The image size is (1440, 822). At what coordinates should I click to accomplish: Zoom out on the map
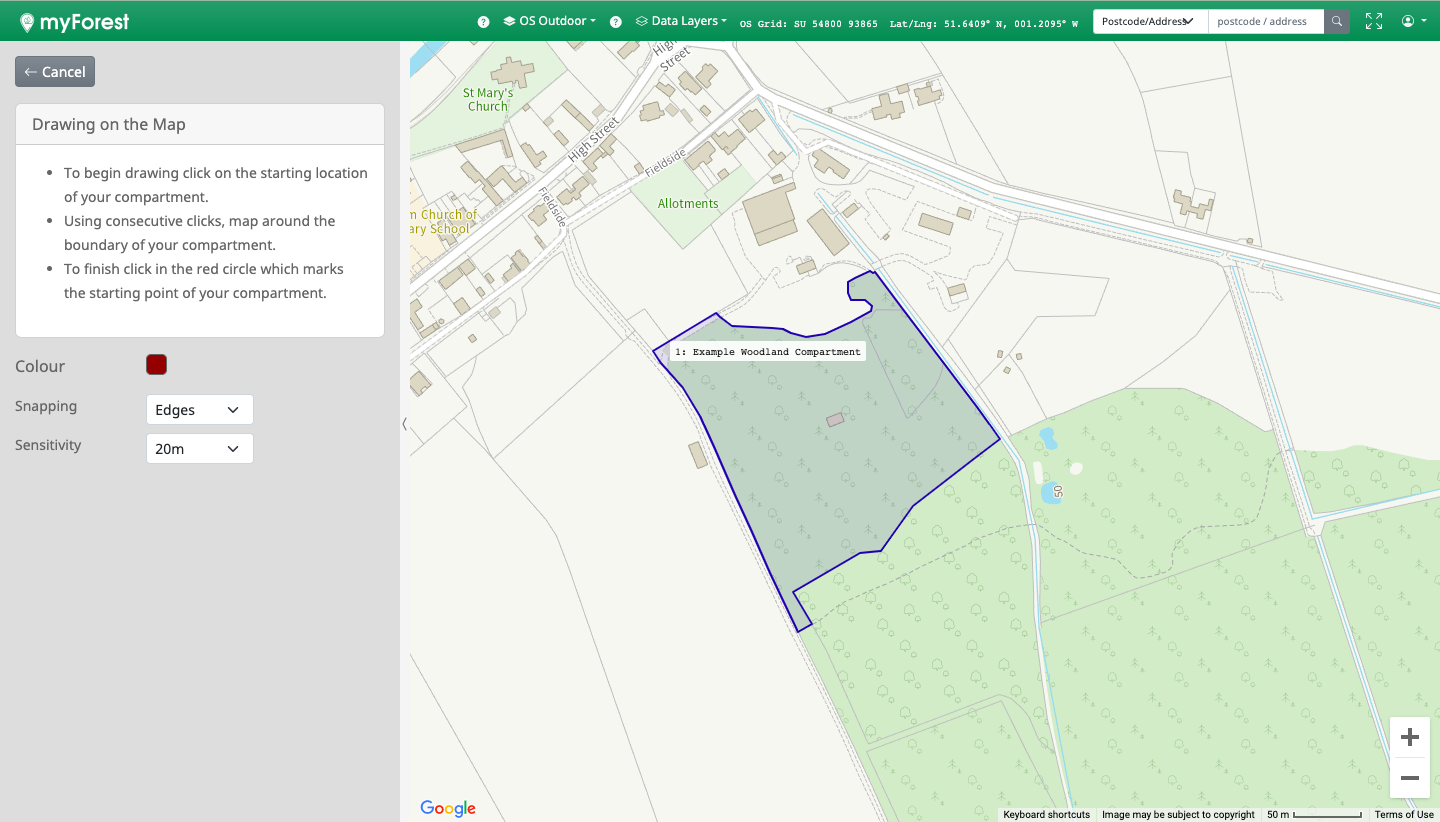point(1410,778)
